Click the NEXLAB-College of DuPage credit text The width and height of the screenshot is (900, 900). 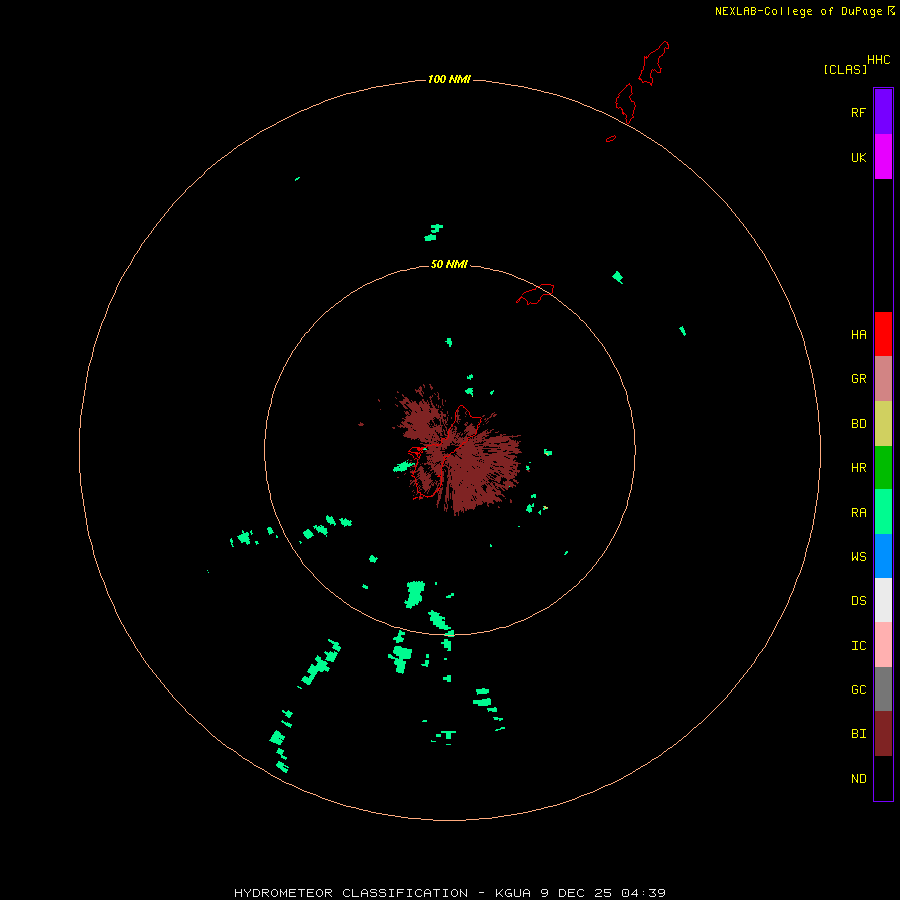click(798, 11)
